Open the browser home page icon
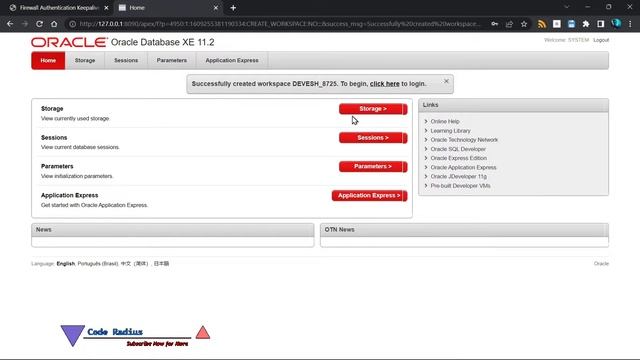Viewport: 640px width, 360px height. 54,24
